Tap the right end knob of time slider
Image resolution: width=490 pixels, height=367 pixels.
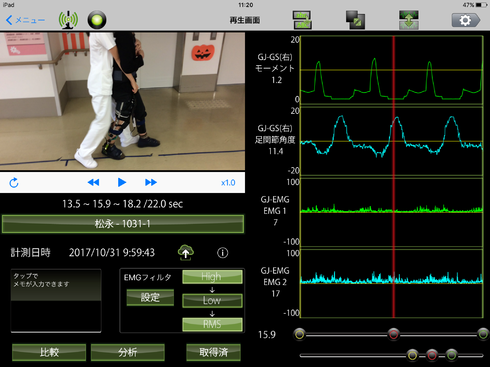pos(483,334)
